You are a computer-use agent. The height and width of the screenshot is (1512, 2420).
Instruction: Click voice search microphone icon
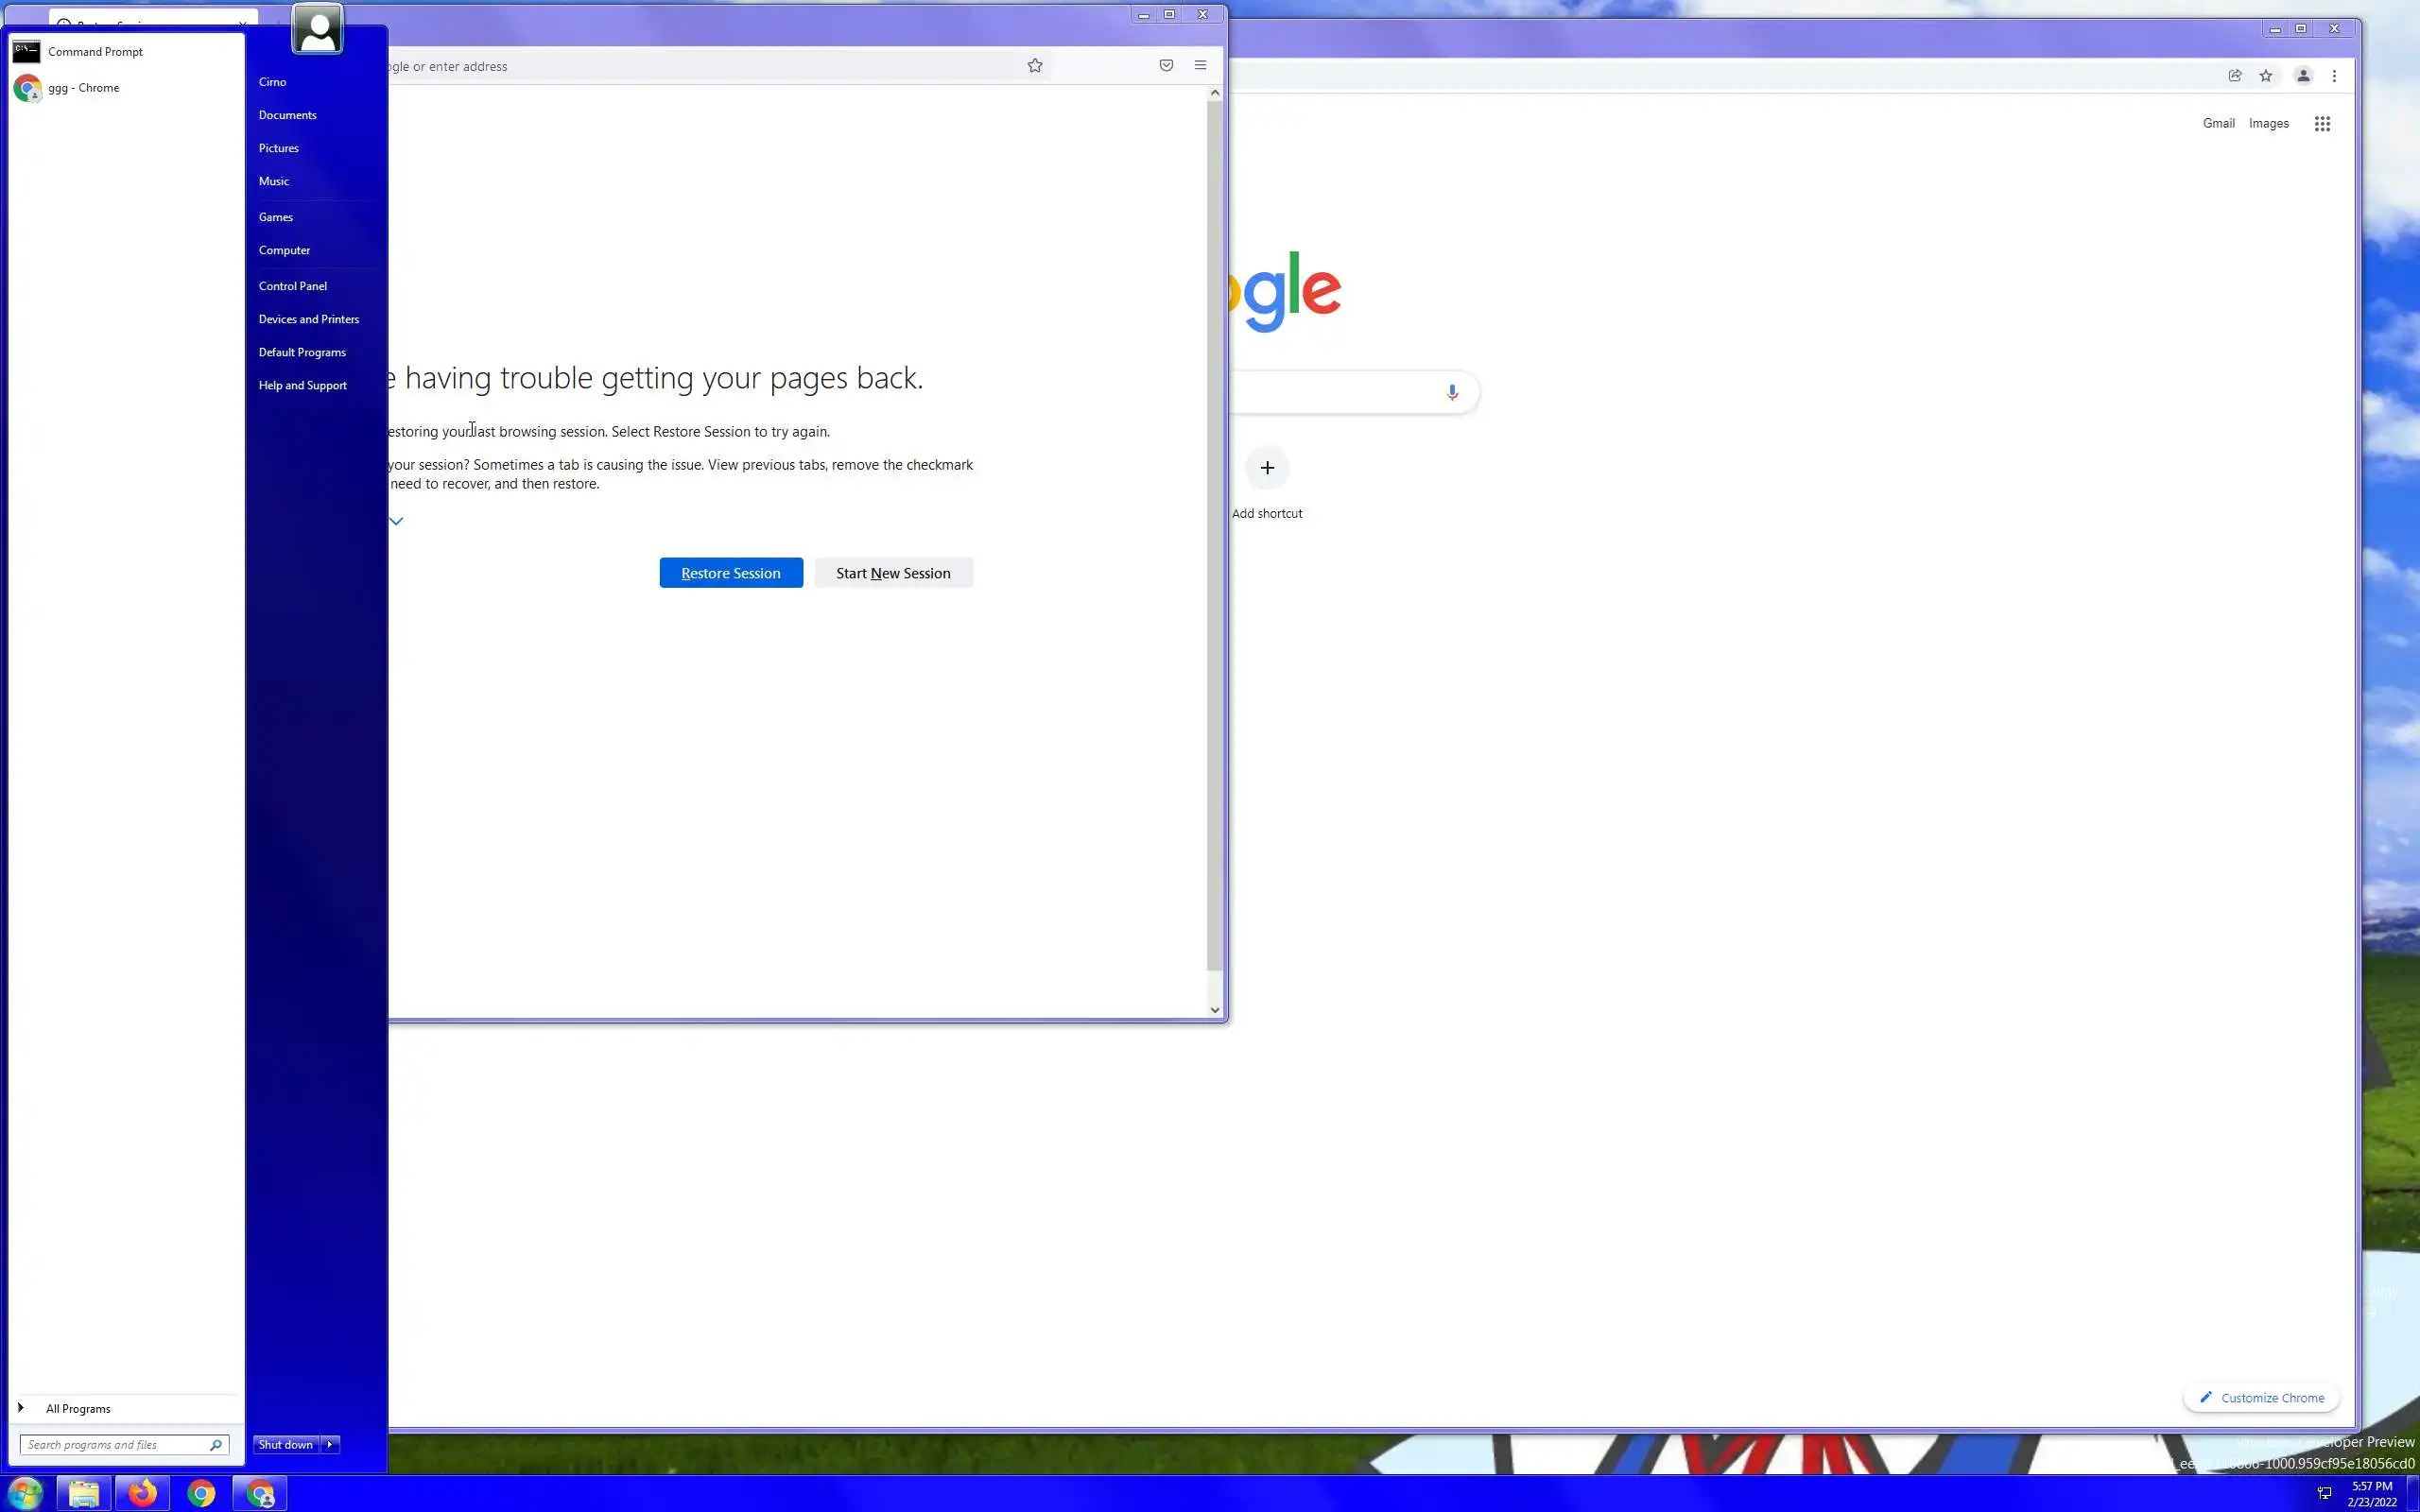pos(1452,392)
